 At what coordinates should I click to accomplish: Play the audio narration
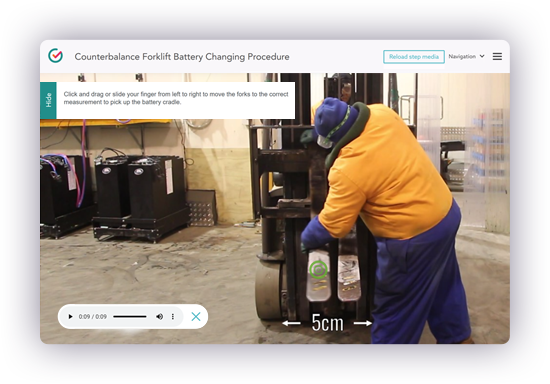click(x=70, y=317)
